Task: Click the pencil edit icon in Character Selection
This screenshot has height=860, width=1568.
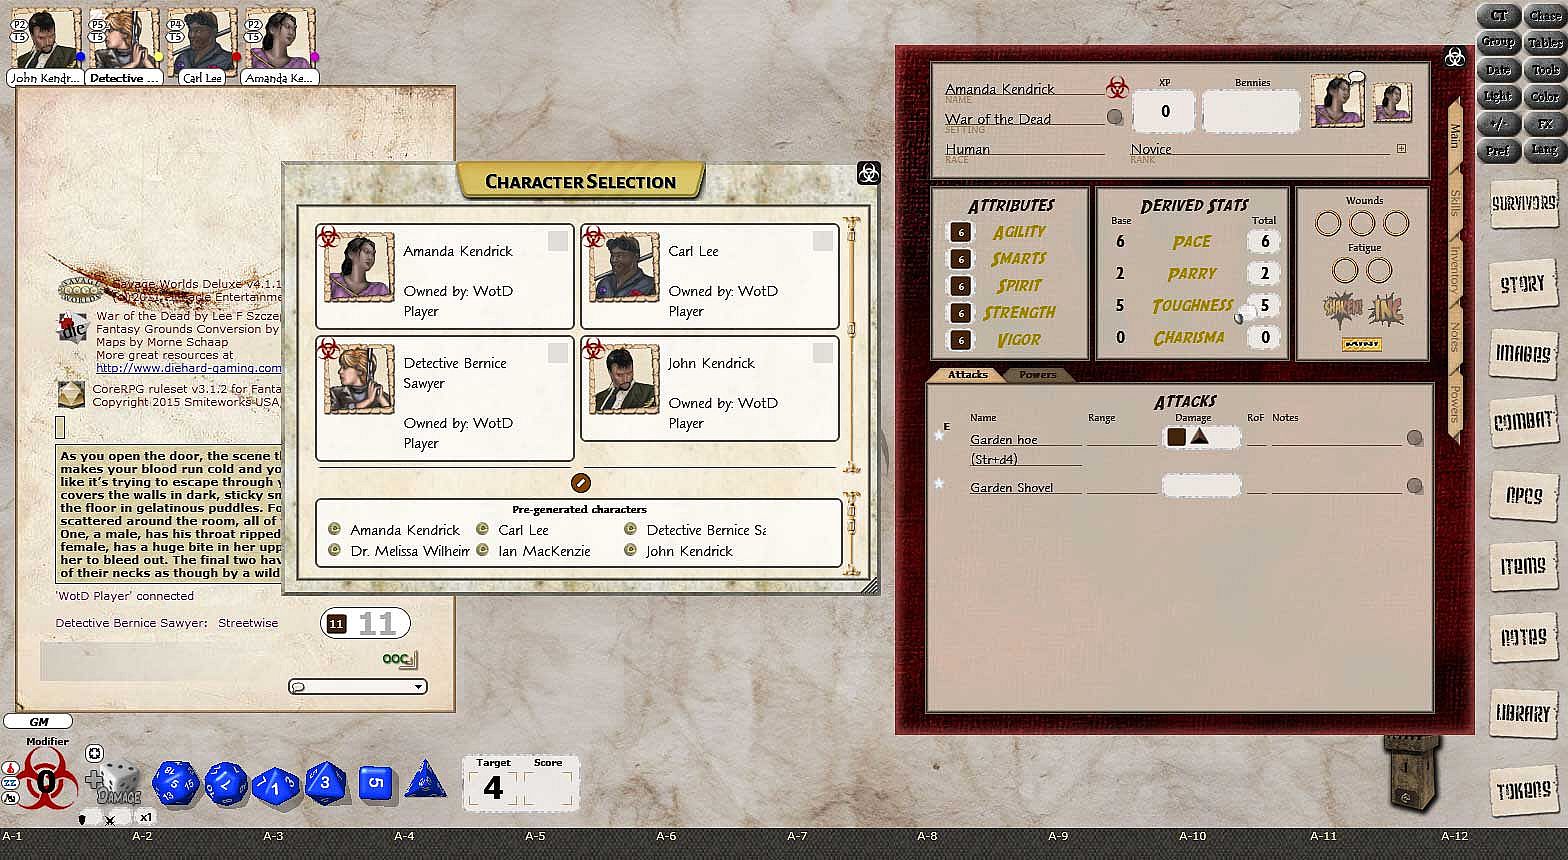Action: coord(580,483)
